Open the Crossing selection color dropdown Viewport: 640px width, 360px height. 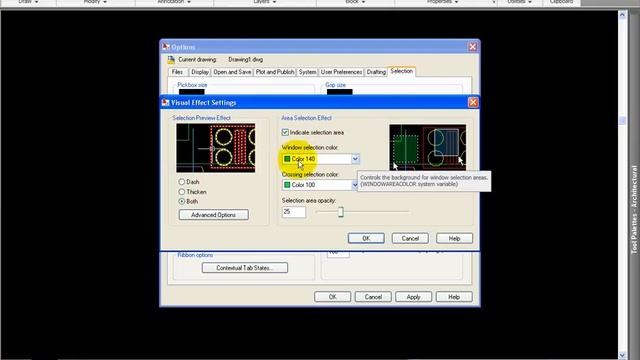(355, 185)
